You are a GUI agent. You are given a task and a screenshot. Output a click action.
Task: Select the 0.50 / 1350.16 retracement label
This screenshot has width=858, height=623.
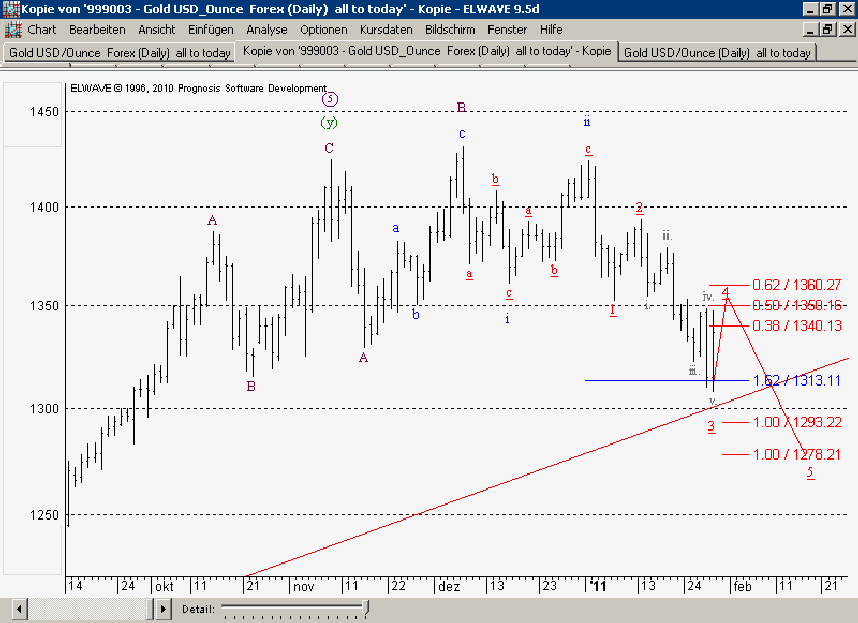click(796, 305)
